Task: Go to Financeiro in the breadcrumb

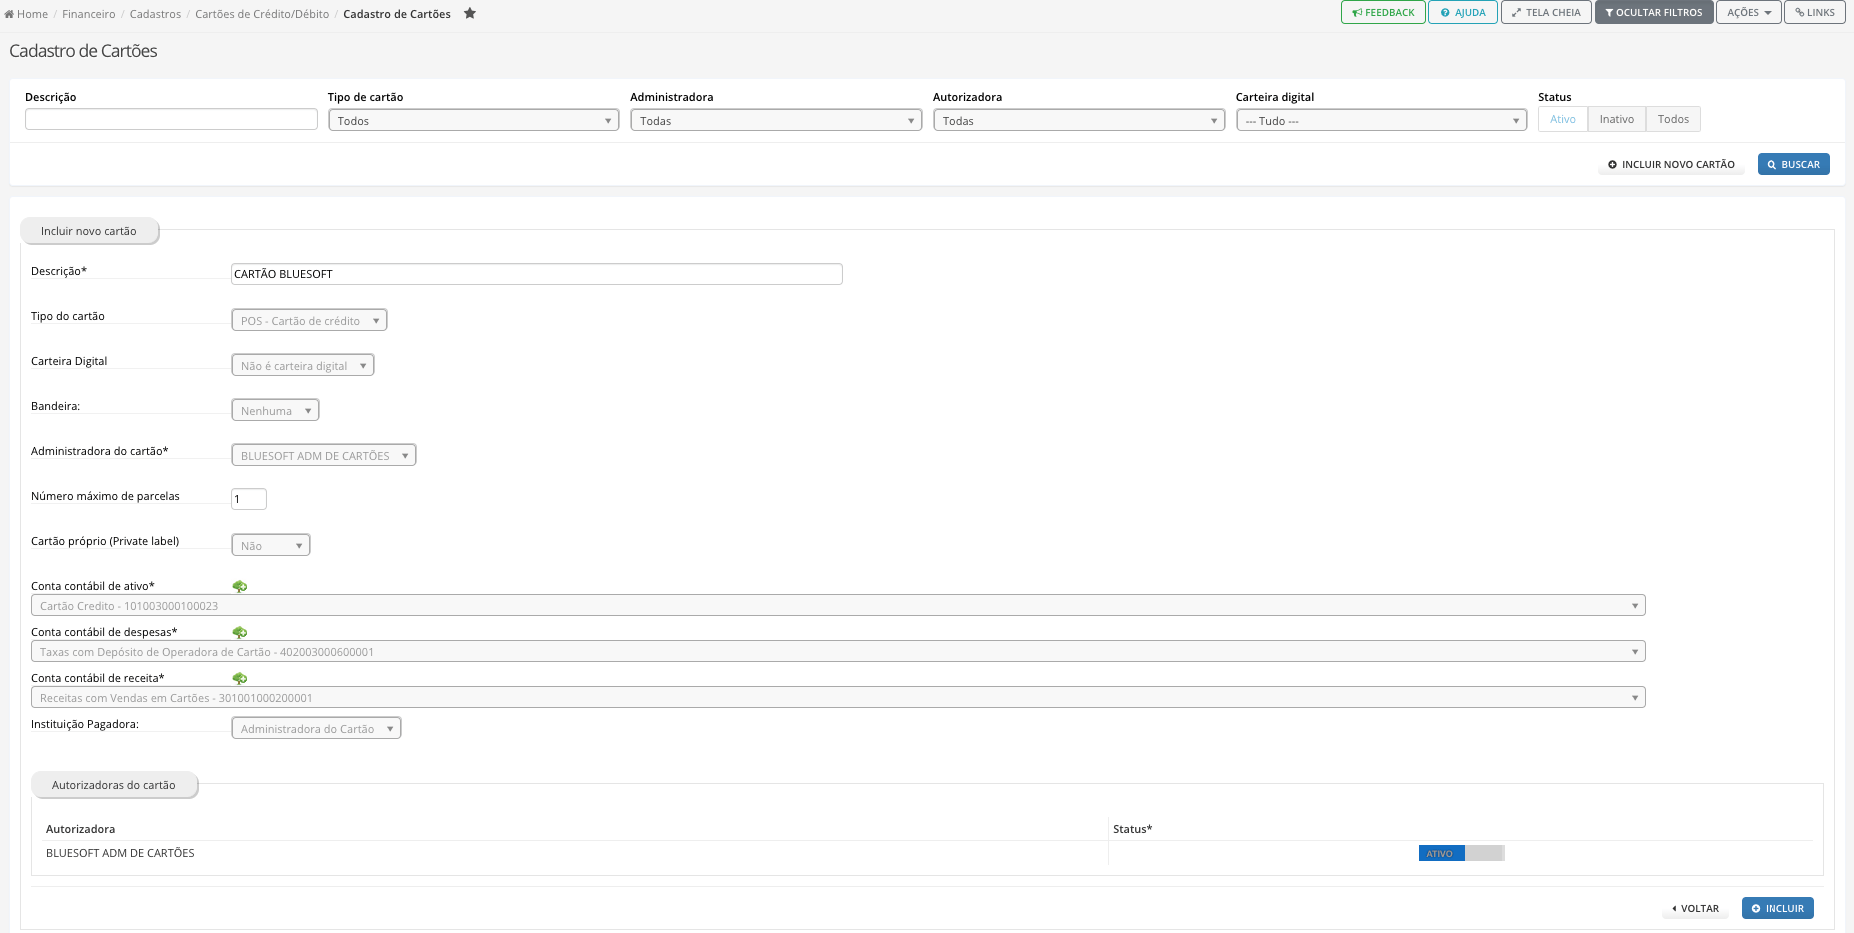Action: pos(88,14)
